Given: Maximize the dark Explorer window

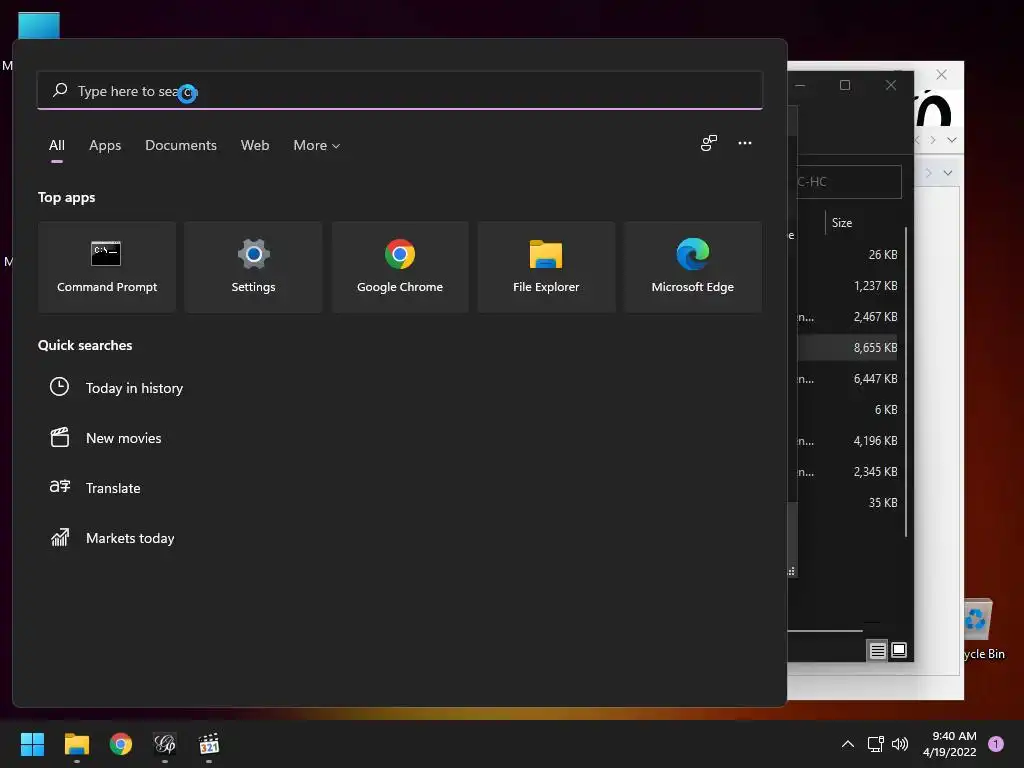Looking at the screenshot, I should (x=844, y=85).
